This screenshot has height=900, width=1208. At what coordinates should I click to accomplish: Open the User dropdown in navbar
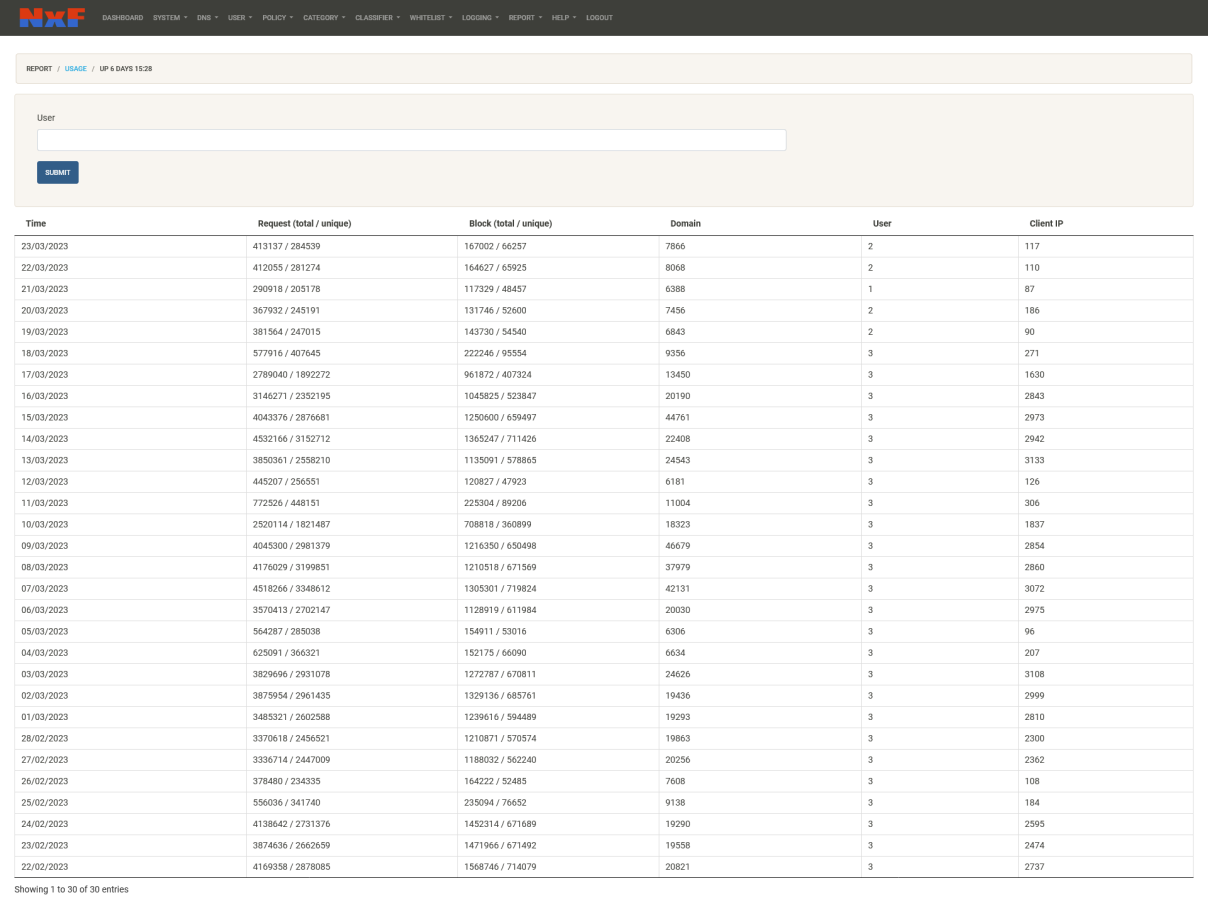240,18
